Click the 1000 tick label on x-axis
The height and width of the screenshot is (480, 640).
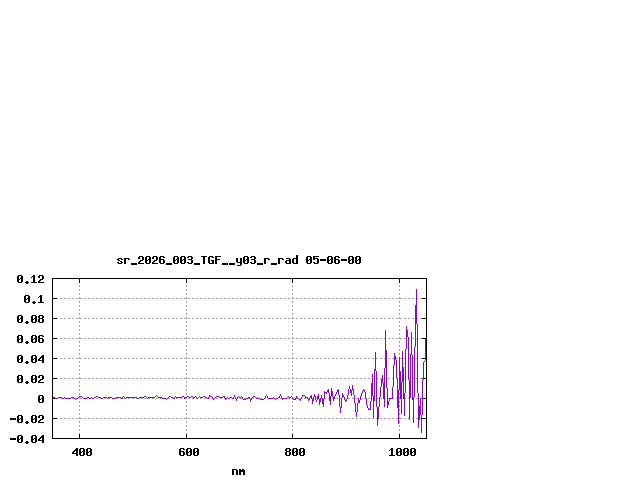click(x=400, y=452)
